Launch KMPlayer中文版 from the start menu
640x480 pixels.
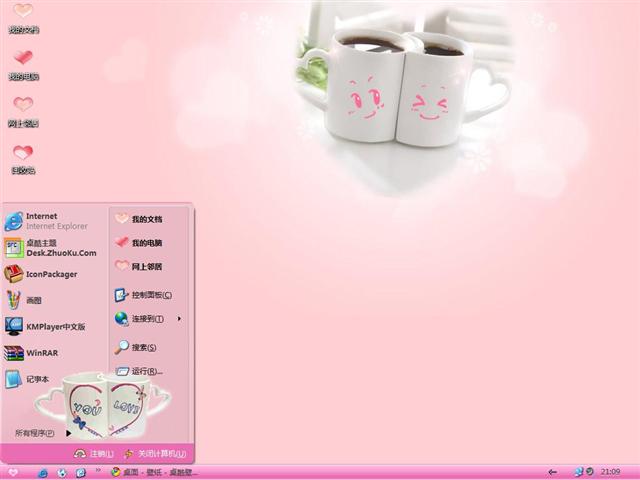click(45, 327)
